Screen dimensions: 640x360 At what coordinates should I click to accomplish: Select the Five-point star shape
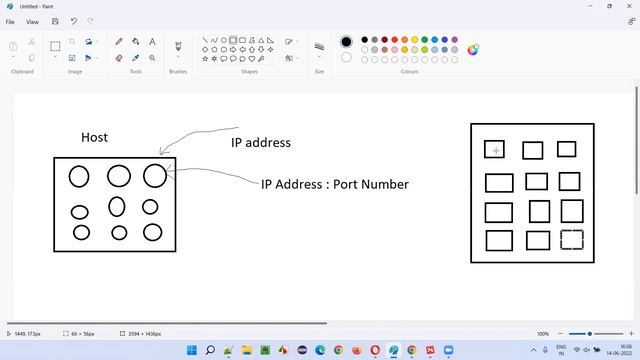tap(205, 59)
